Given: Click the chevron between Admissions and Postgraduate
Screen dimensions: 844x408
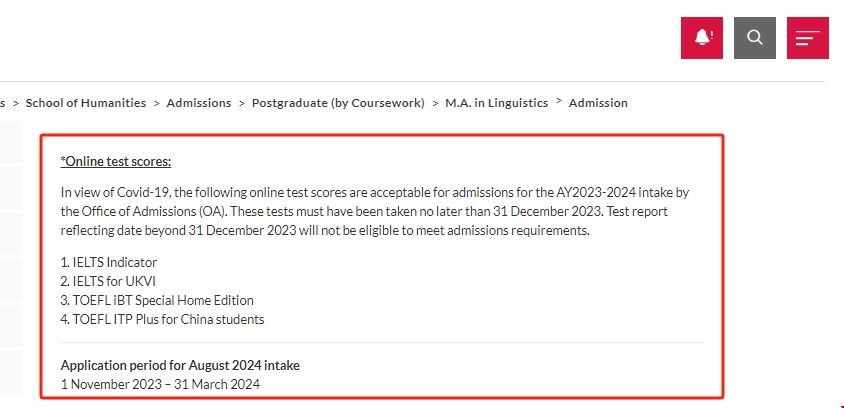Looking at the screenshot, I should pos(242,103).
